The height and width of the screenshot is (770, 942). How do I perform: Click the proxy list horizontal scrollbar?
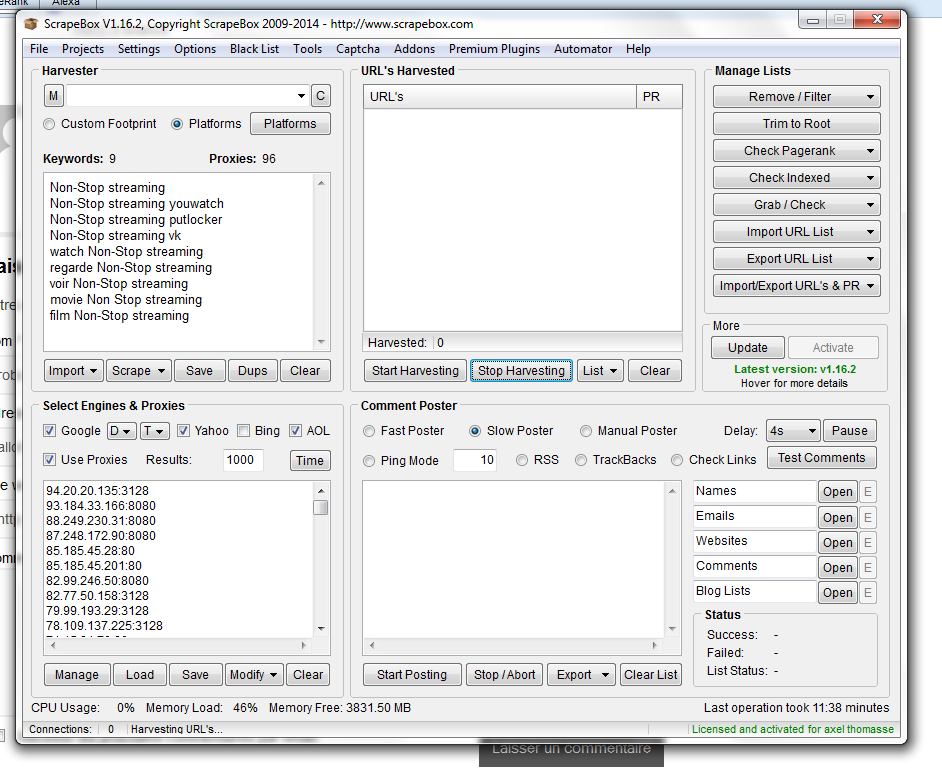(x=178, y=646)
